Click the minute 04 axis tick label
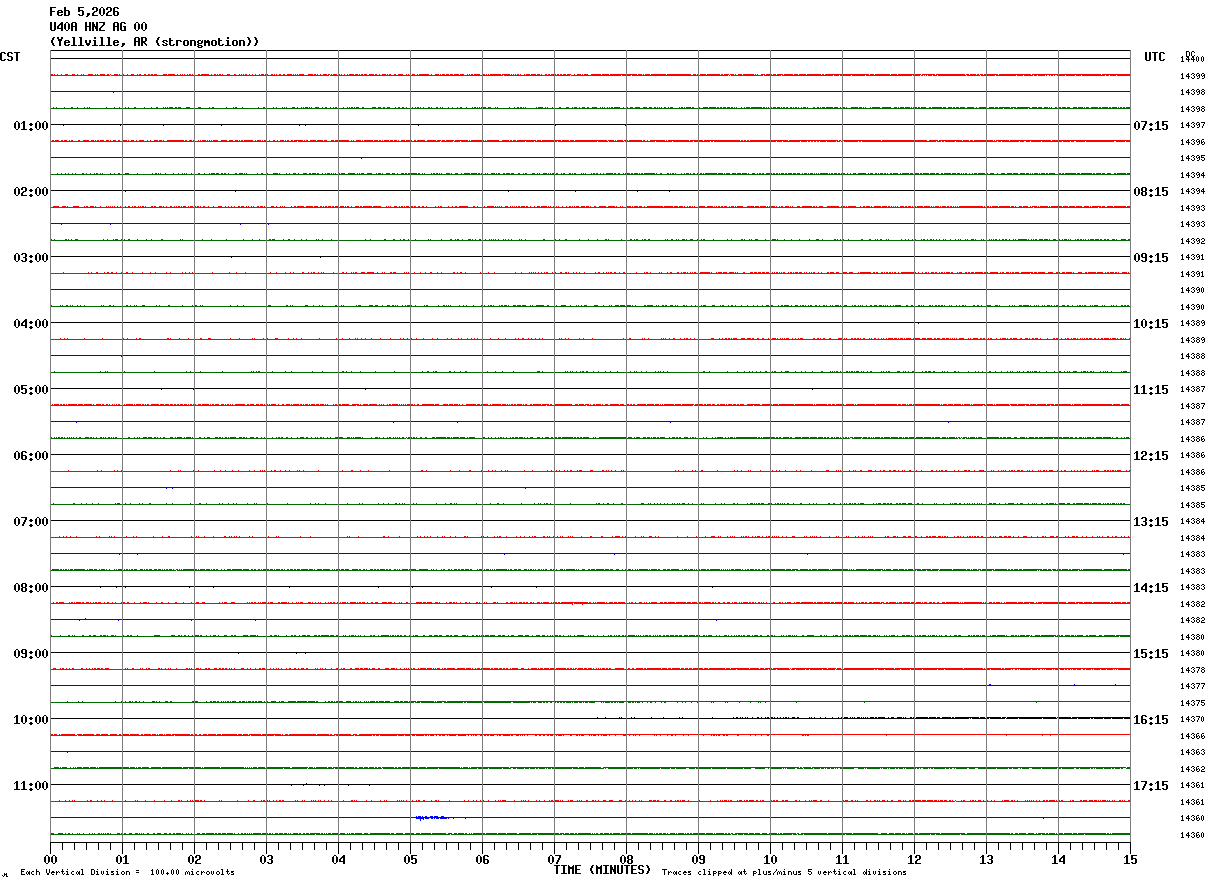The image size is (1210, 886). (x=339, y=860)
